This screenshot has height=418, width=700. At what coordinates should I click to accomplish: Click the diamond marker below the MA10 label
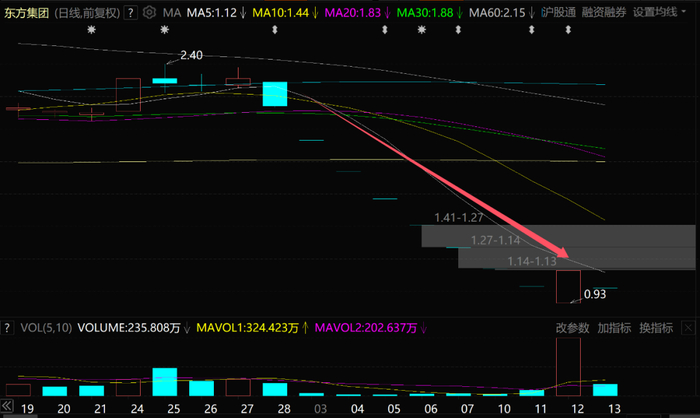(x=273, y=31)
